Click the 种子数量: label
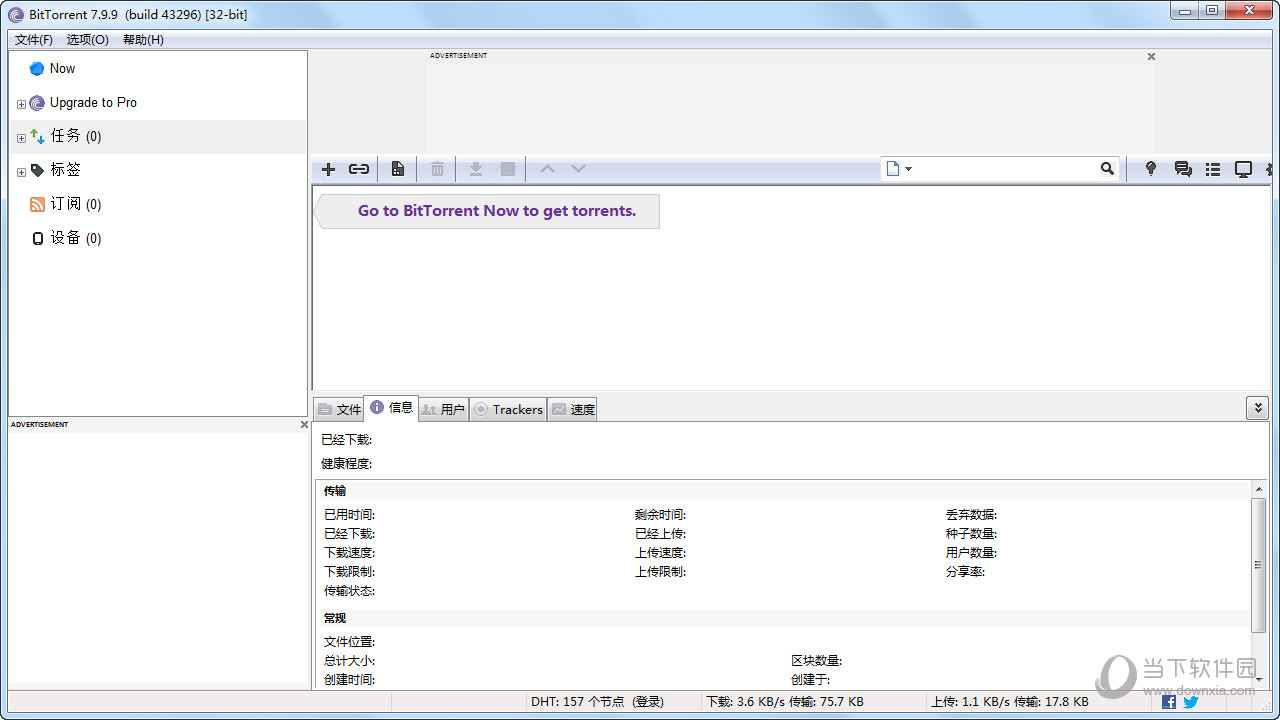This screenshot has height=720, width=1280. click(971, 534)
